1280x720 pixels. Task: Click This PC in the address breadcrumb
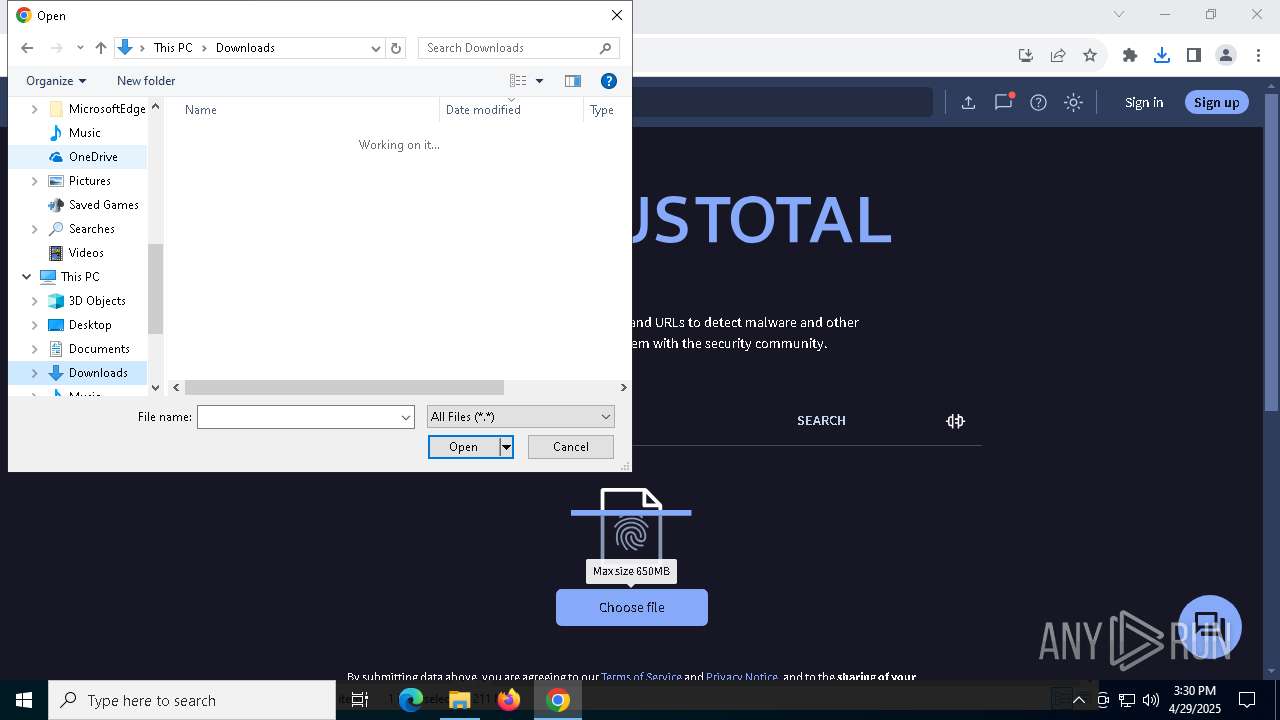[172, 48]
